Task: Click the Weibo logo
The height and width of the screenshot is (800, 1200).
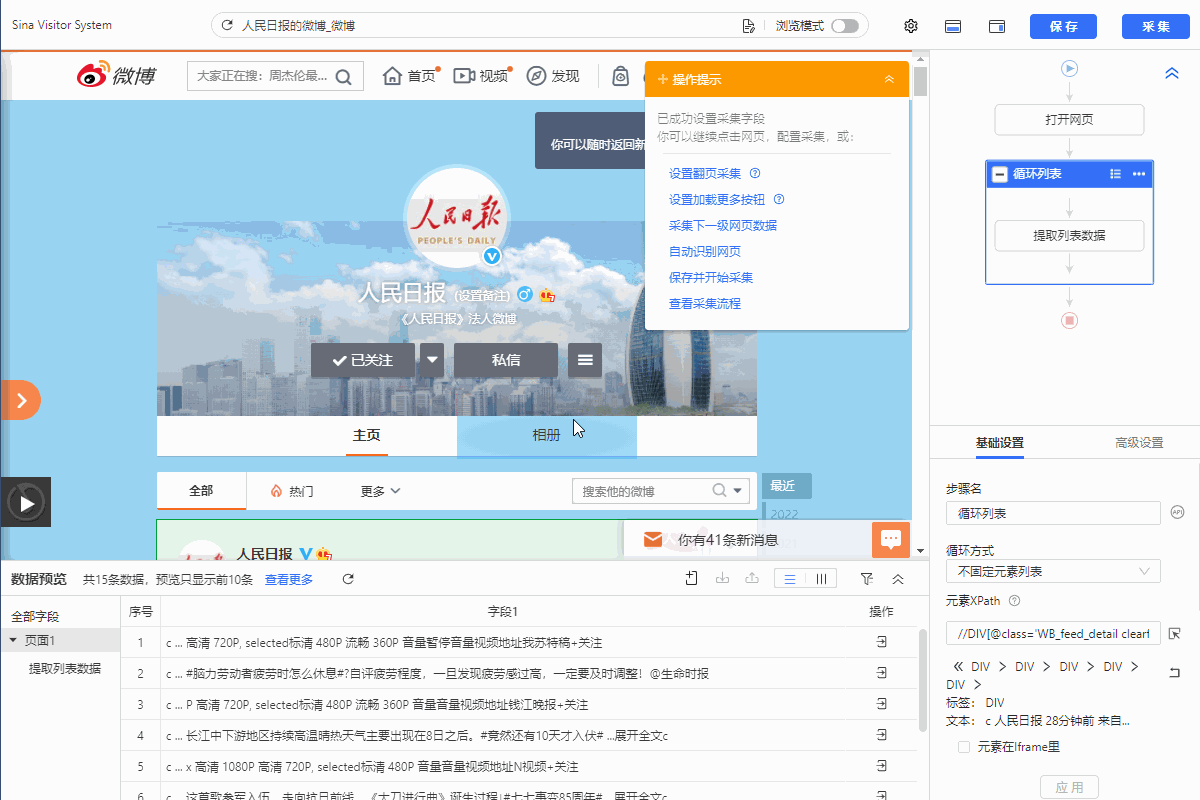Action: tap(116, 75)
